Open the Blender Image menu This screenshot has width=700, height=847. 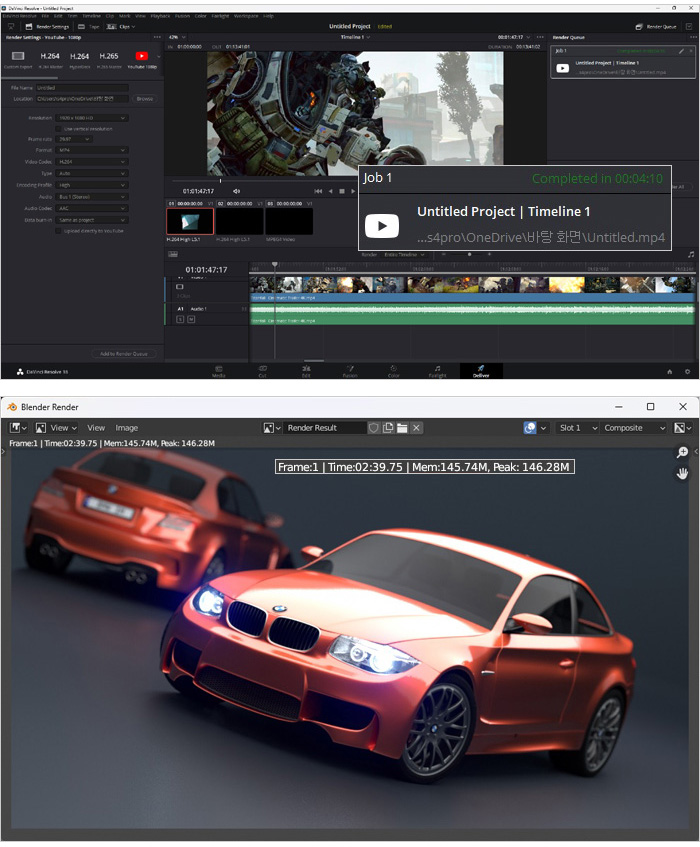click(126, 428)
